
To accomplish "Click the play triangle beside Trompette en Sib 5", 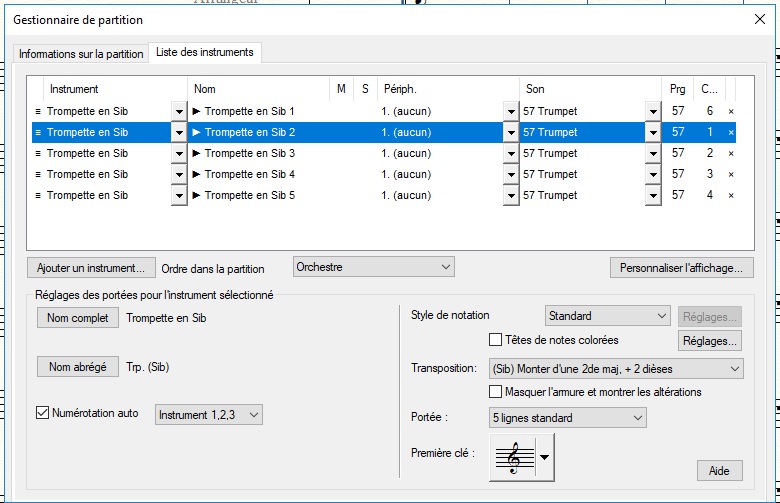I will tap(197, 196).
